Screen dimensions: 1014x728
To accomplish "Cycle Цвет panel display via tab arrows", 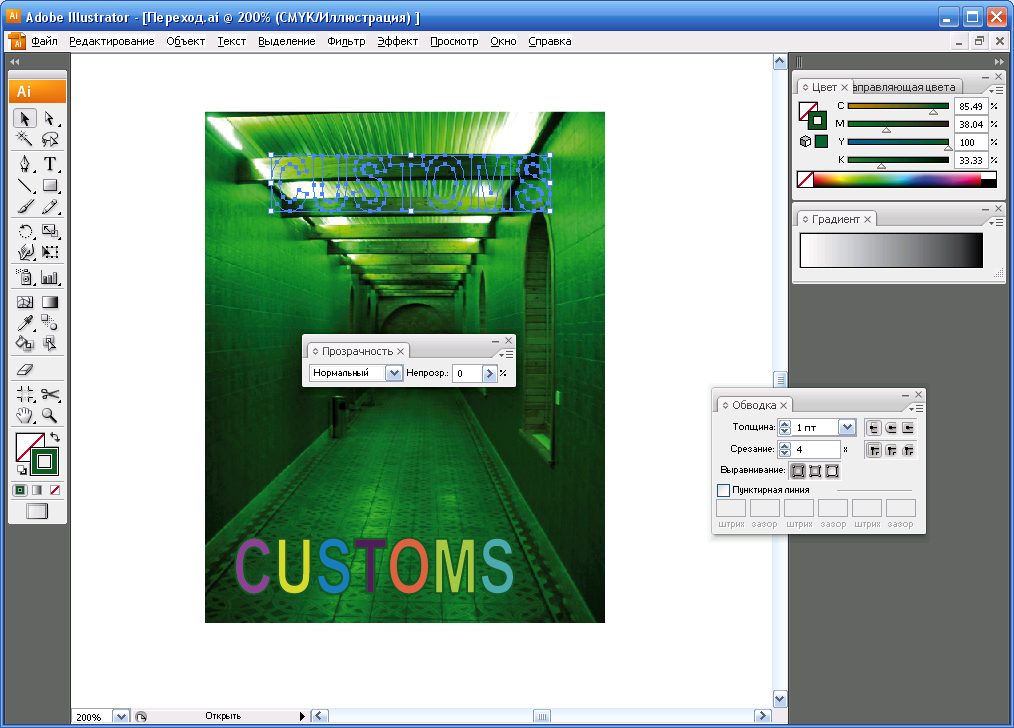I will coord(805,87).
